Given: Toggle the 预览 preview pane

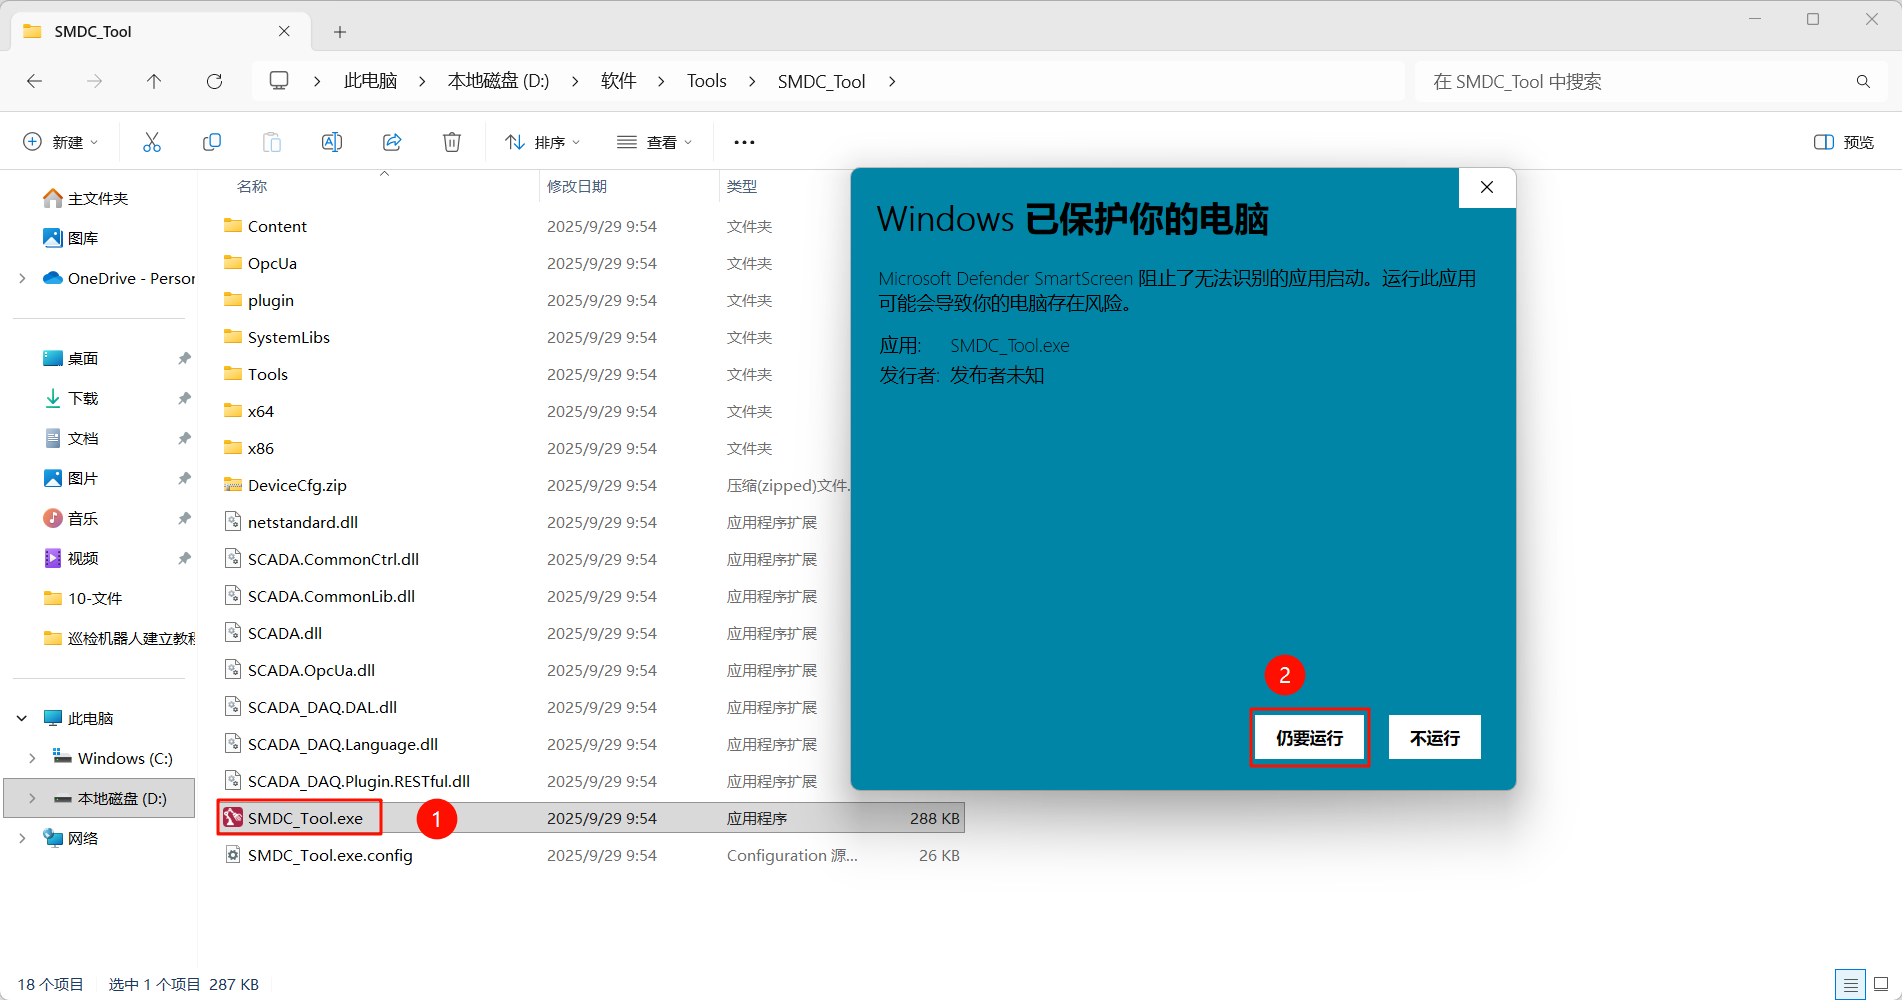Looking at the screenshot, I should [x=1844, y=142].
